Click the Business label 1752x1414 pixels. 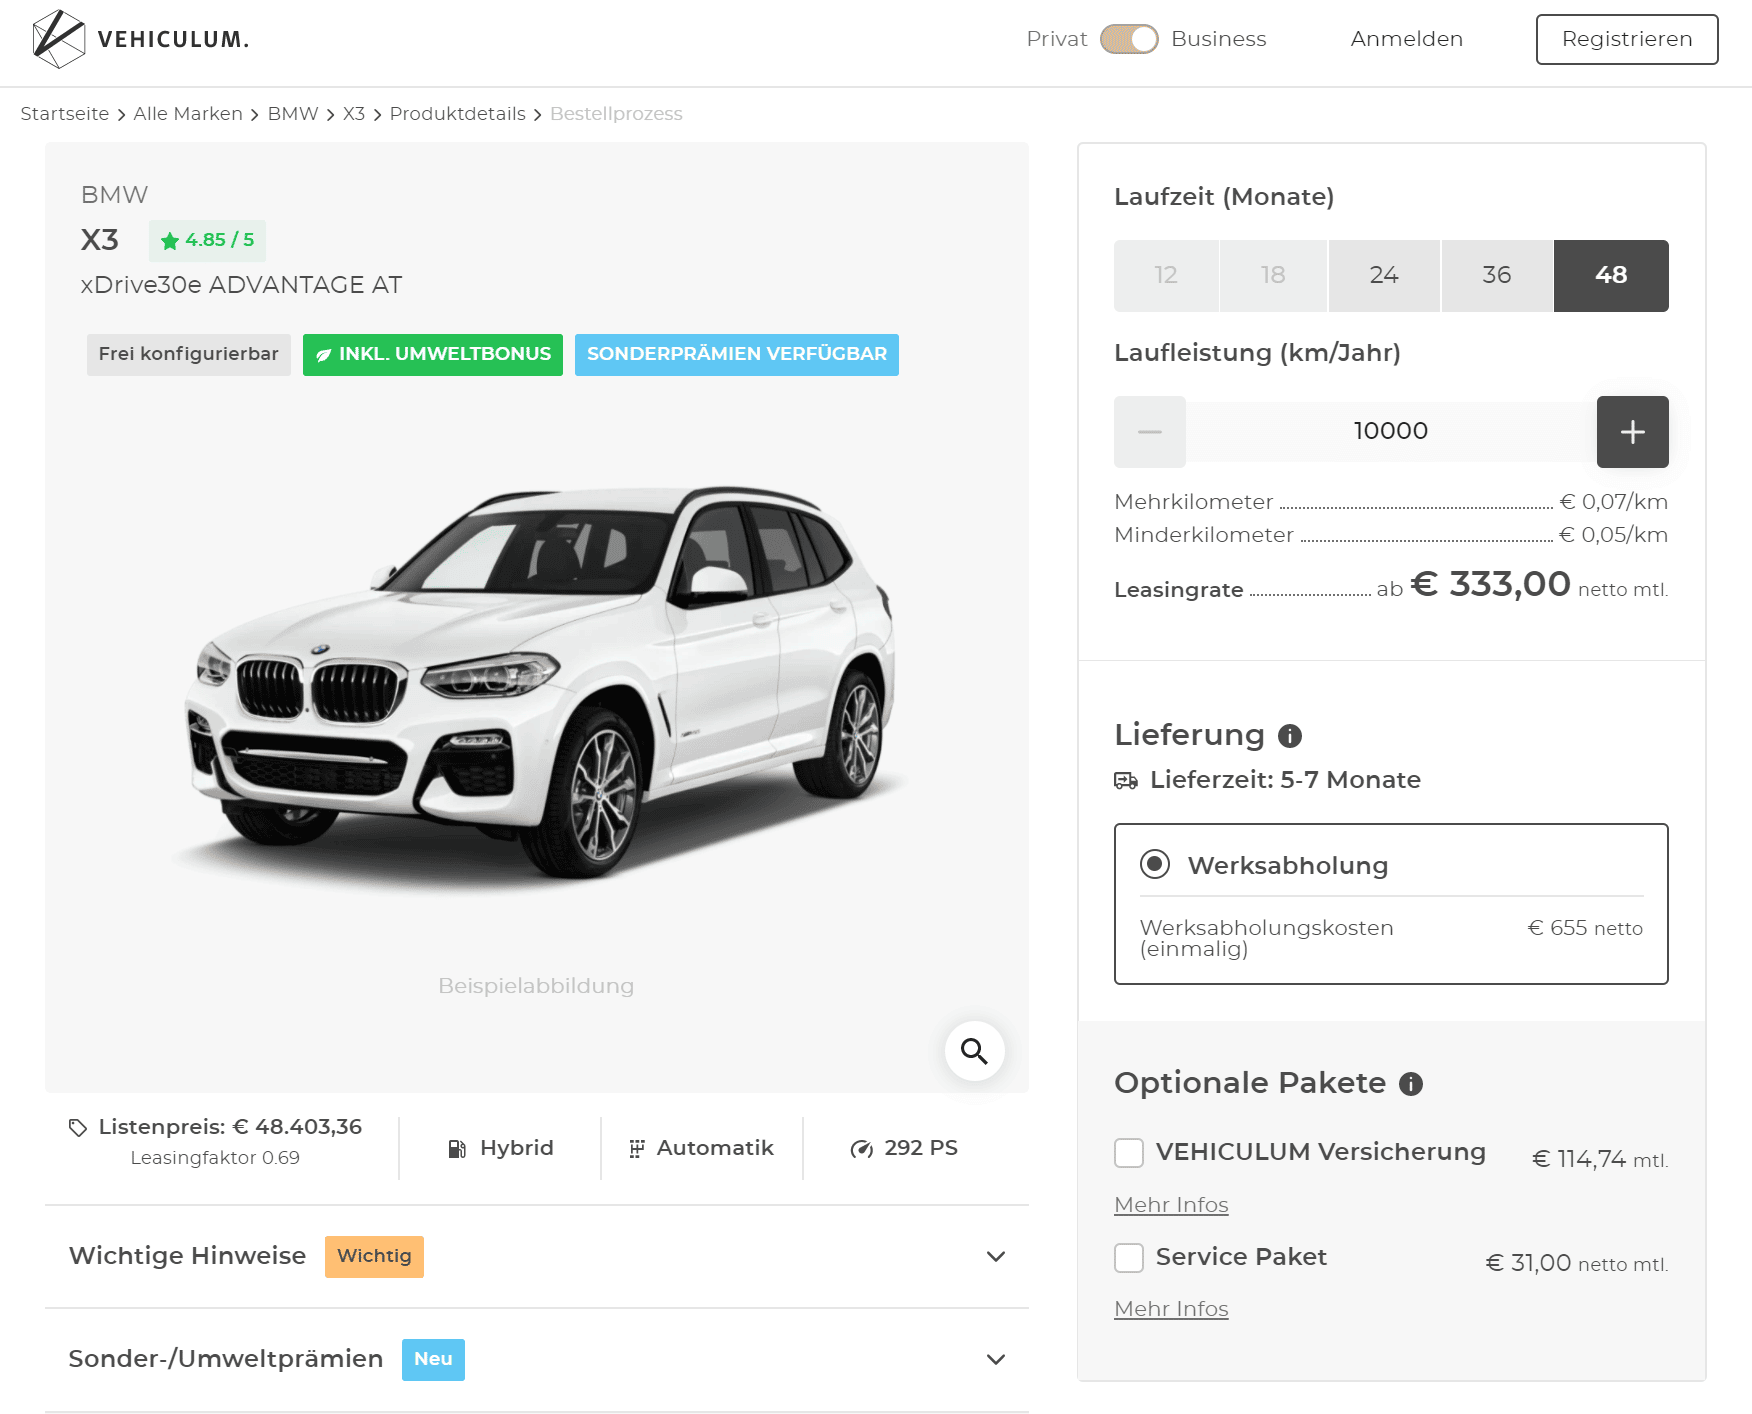tap(1218, 39)
